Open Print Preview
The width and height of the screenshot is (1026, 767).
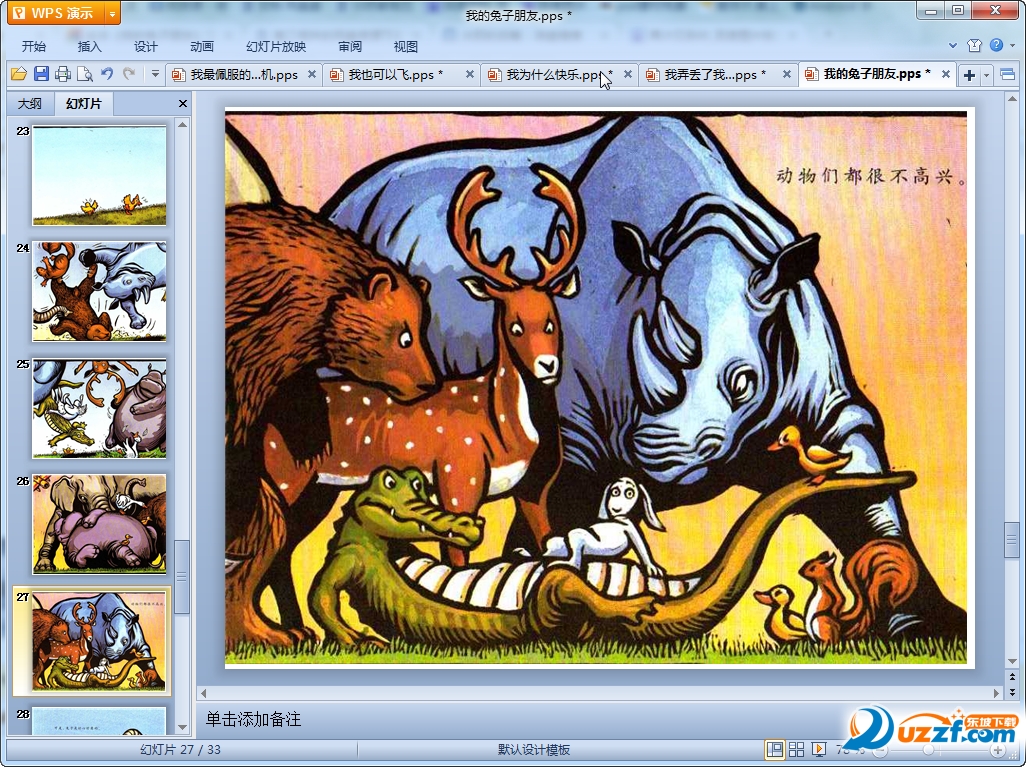(x=84, y=74)
